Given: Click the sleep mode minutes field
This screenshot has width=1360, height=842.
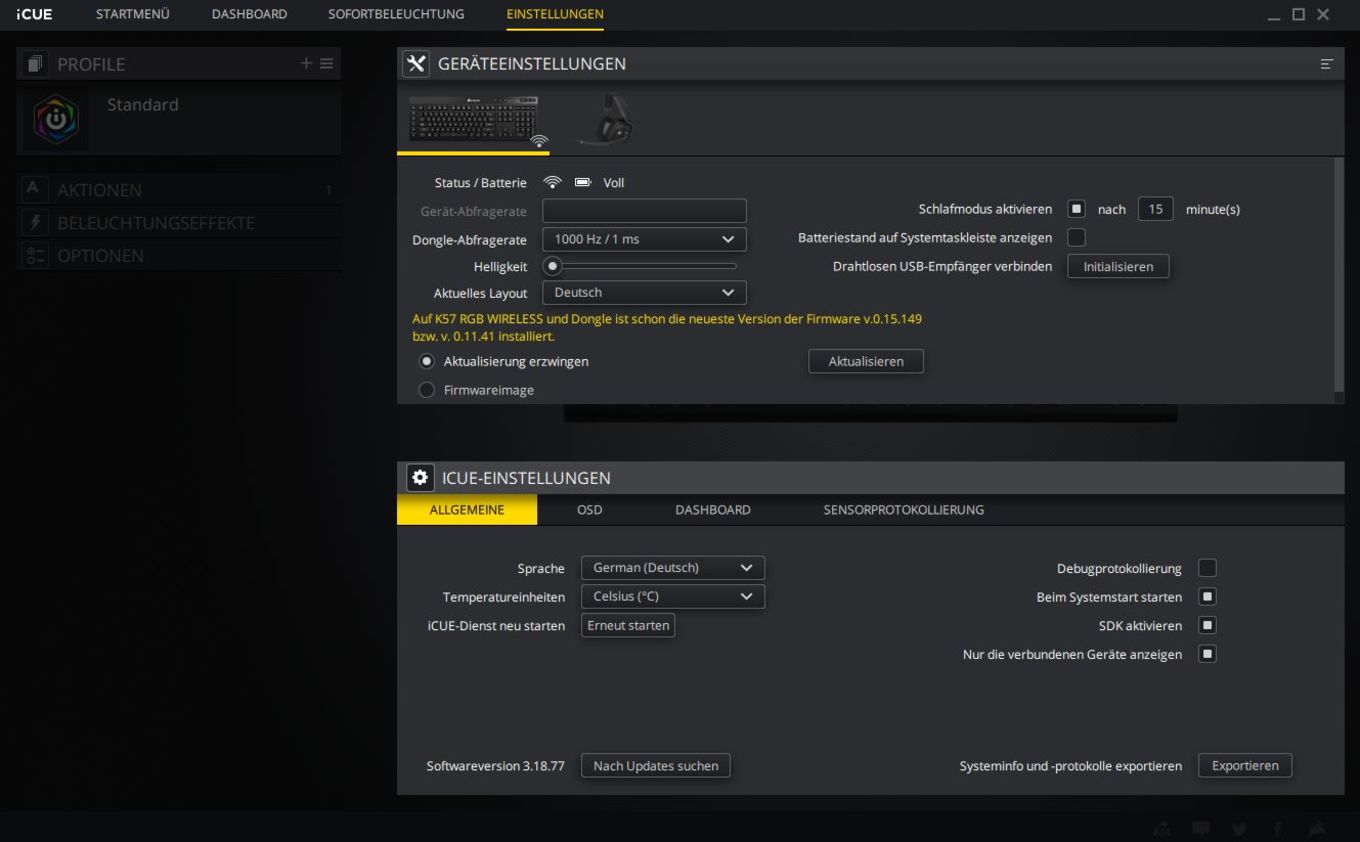Looking at the screenshot, I should (x=1156, y=209).
